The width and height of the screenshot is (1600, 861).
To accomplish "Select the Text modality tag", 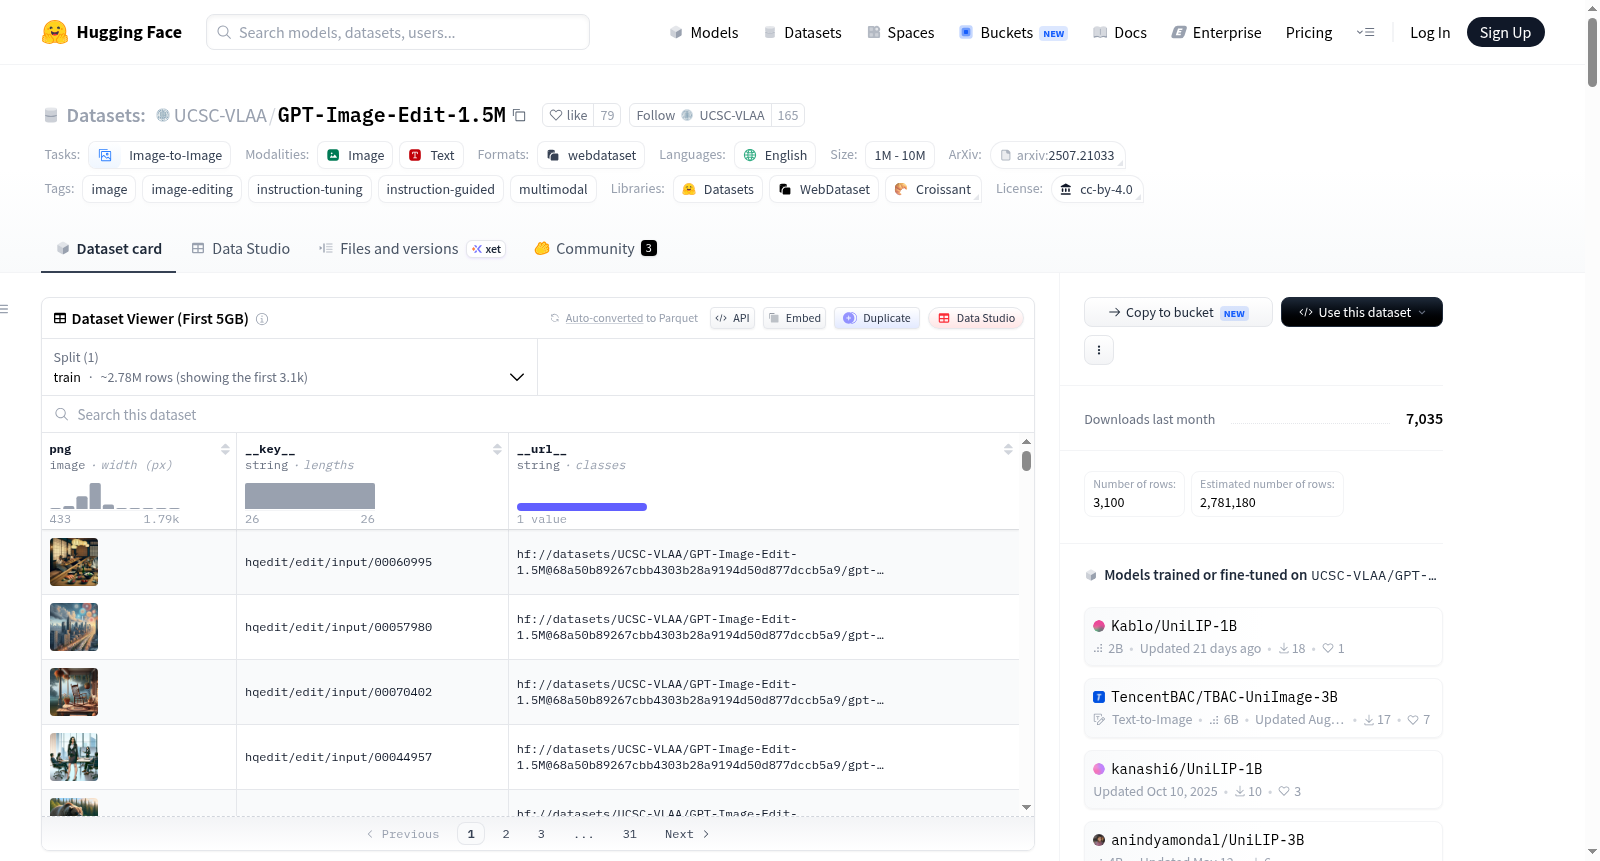I will coord(431,155).
